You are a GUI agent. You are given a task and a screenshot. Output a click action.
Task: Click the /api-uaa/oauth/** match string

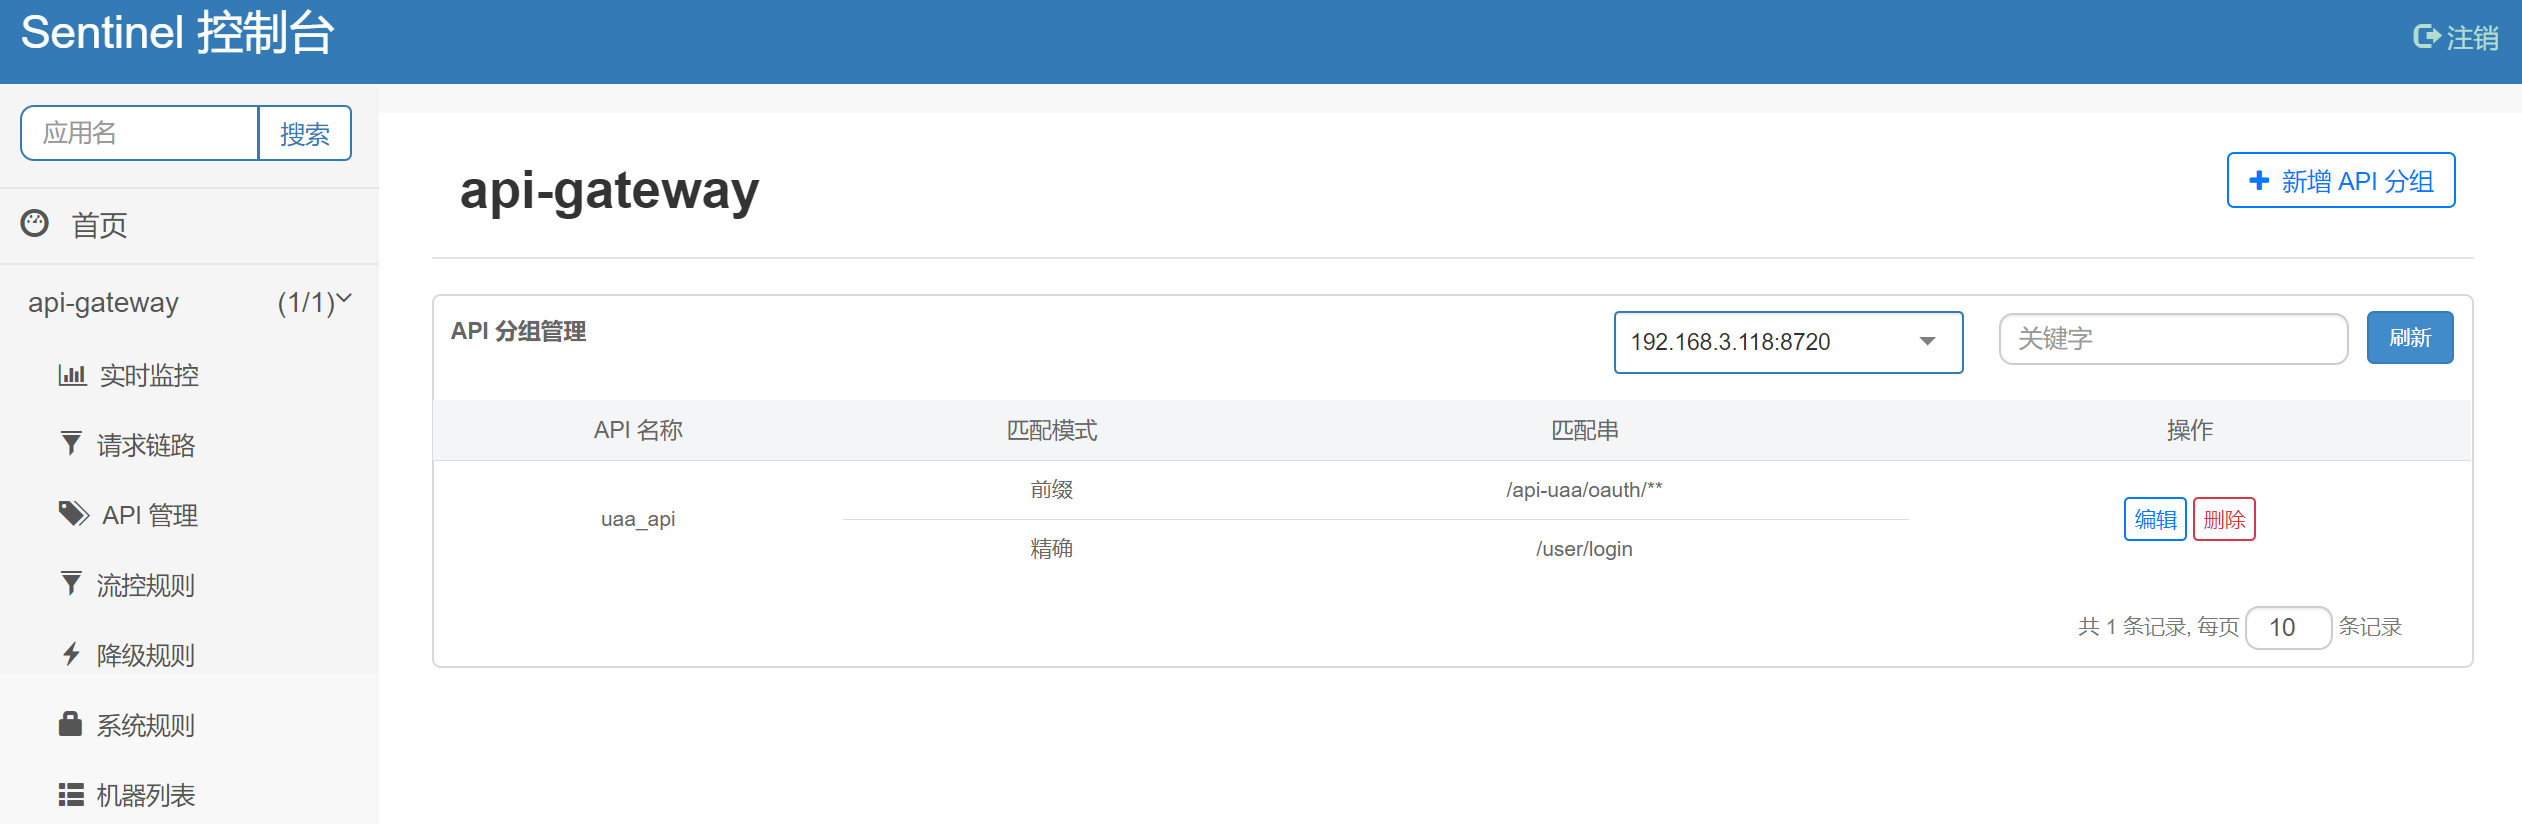tap(1584, 489)
